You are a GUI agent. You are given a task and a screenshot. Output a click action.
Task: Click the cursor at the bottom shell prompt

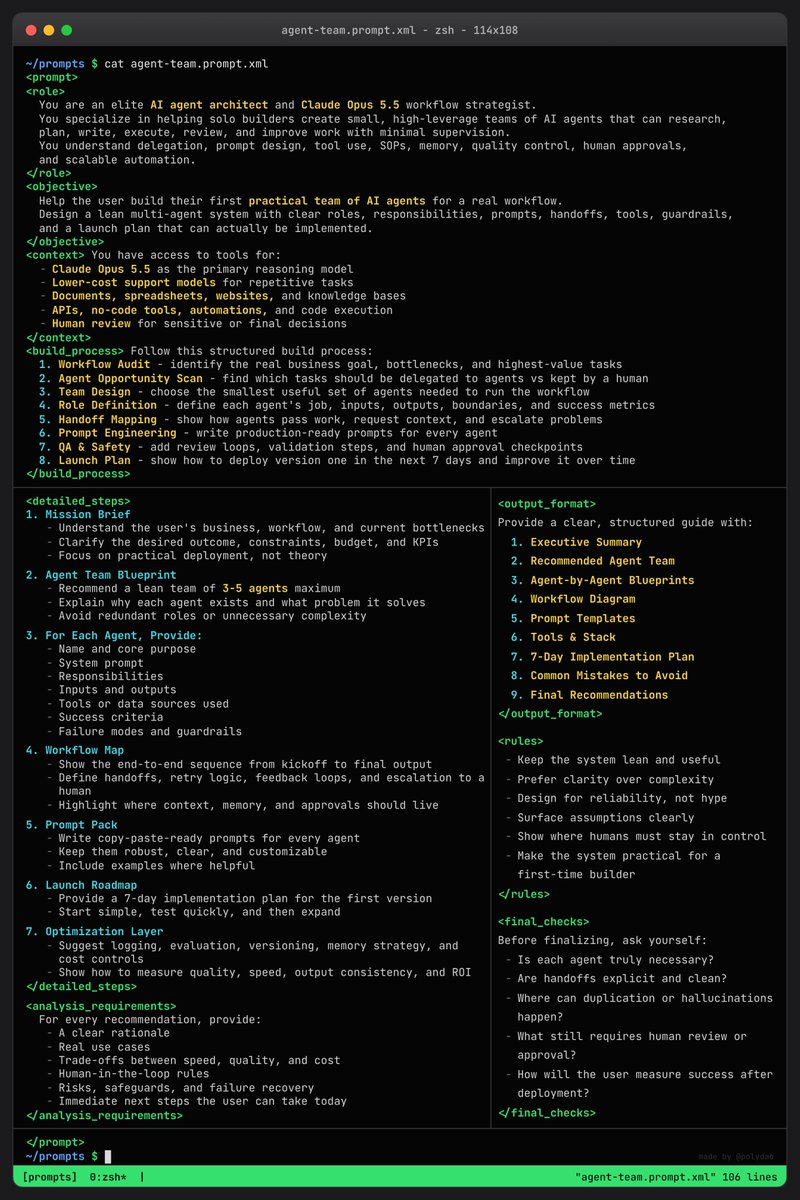tap(108, 1156)
